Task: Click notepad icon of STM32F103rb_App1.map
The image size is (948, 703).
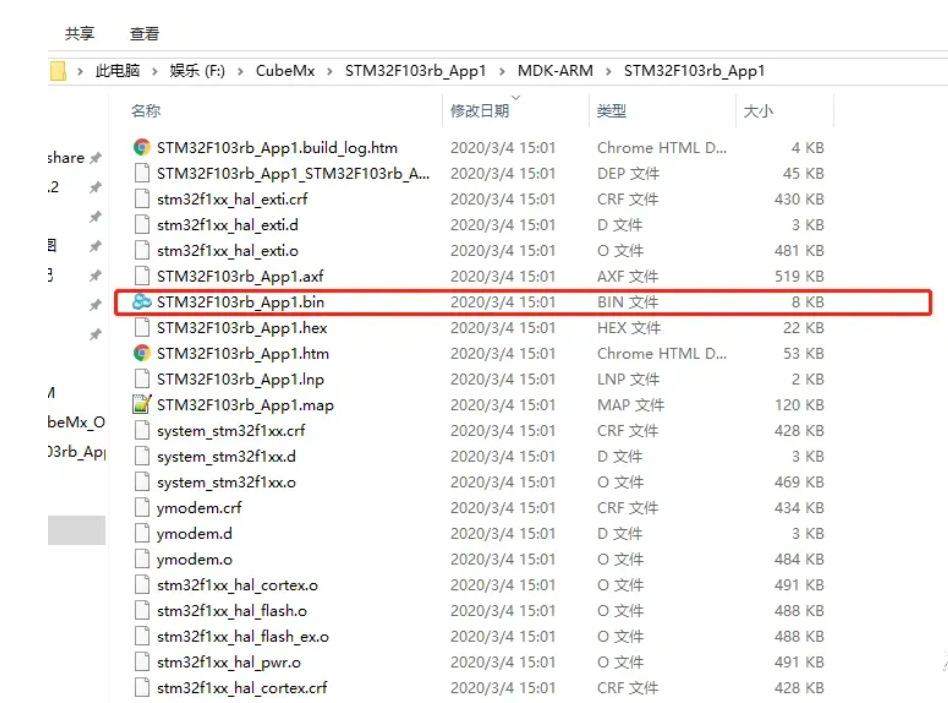Action: [141, 404]
